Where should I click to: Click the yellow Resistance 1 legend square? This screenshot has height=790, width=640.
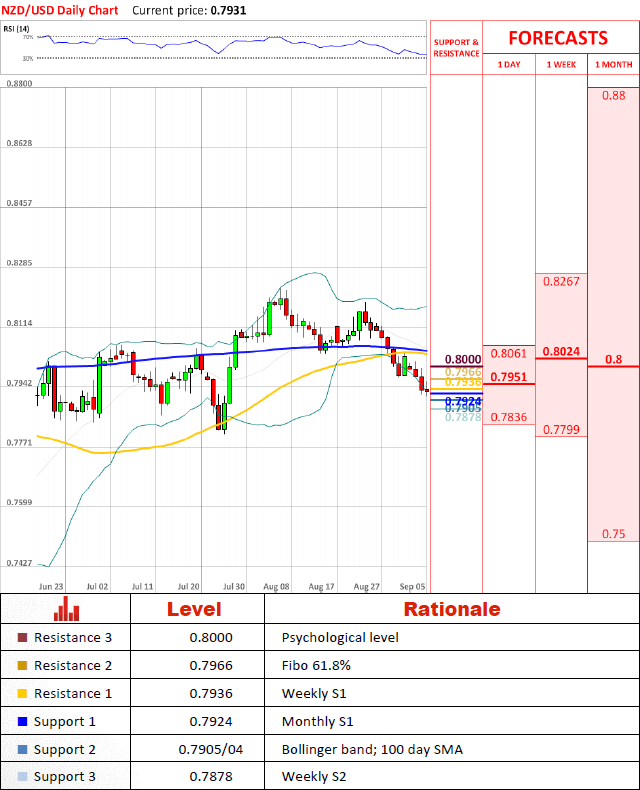(22, 694)
